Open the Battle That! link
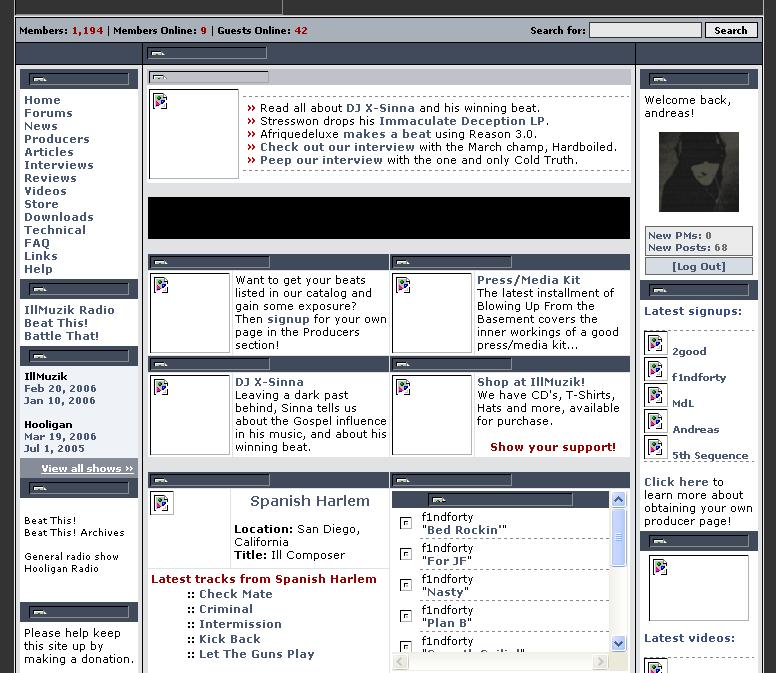776x673 pixels. pos(61,336)
